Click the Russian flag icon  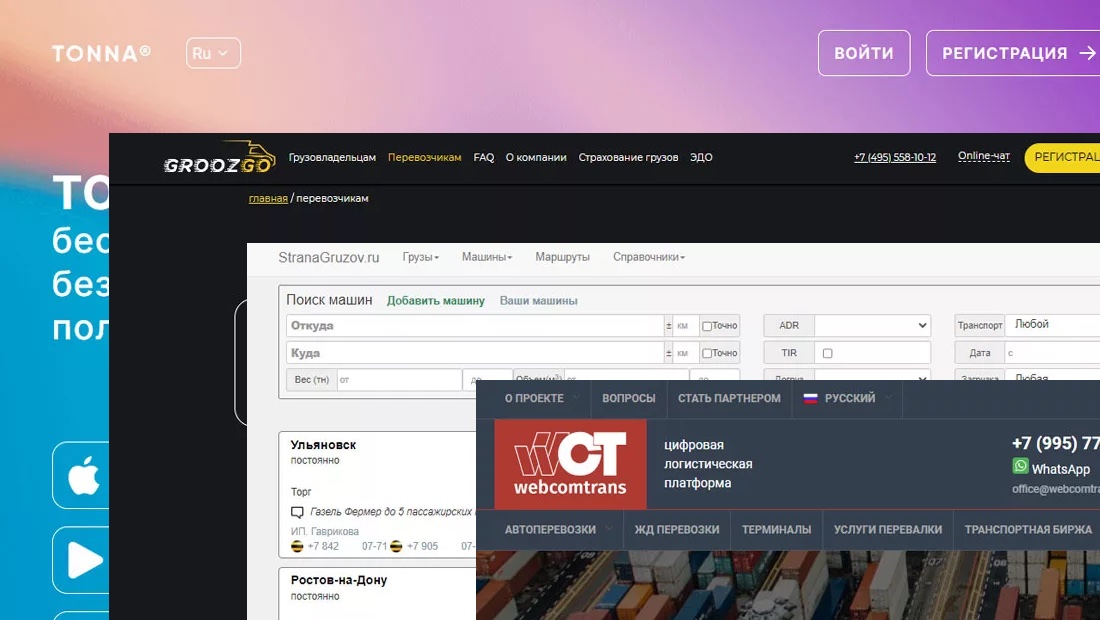click(811, 398)
